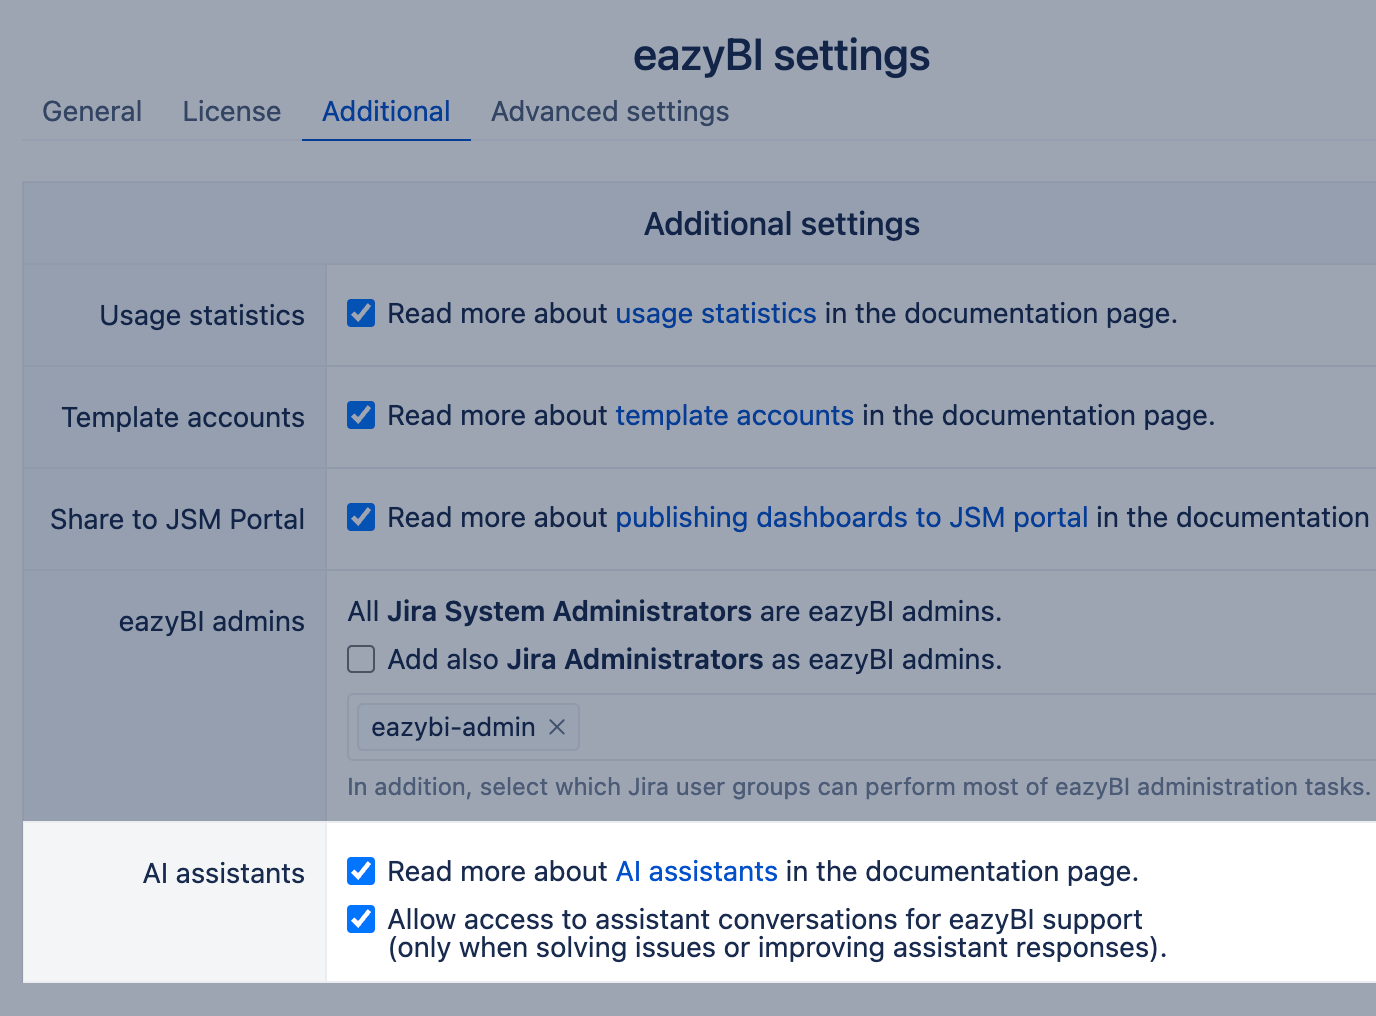Uncheck the AI assistants read more checkbox

[x=360, y=871]
